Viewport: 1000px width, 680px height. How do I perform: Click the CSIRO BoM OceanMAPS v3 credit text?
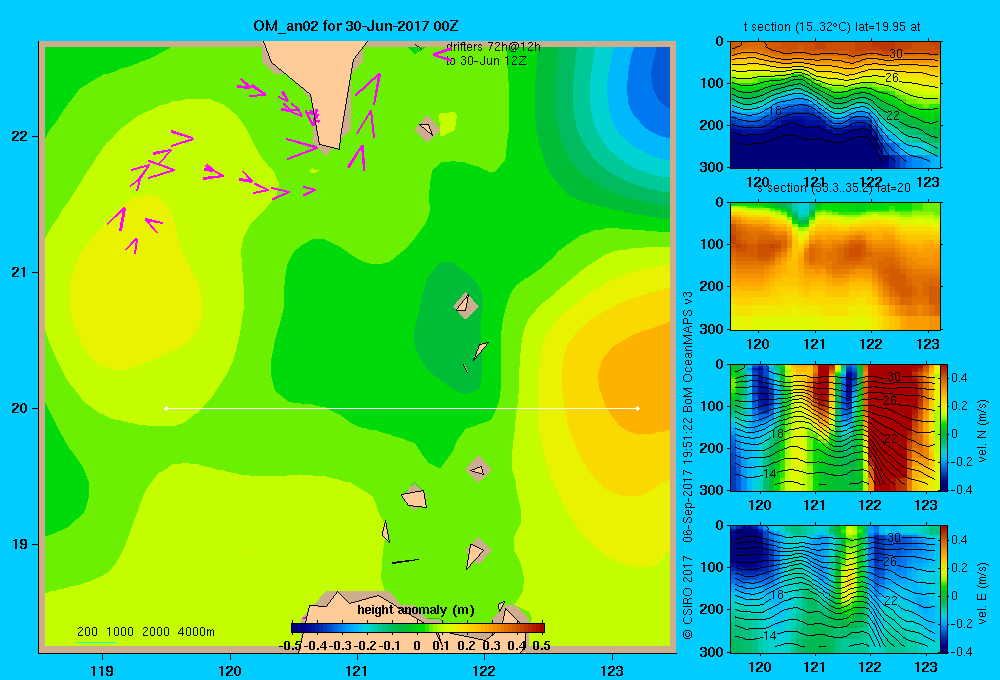(x=688, y=465)
